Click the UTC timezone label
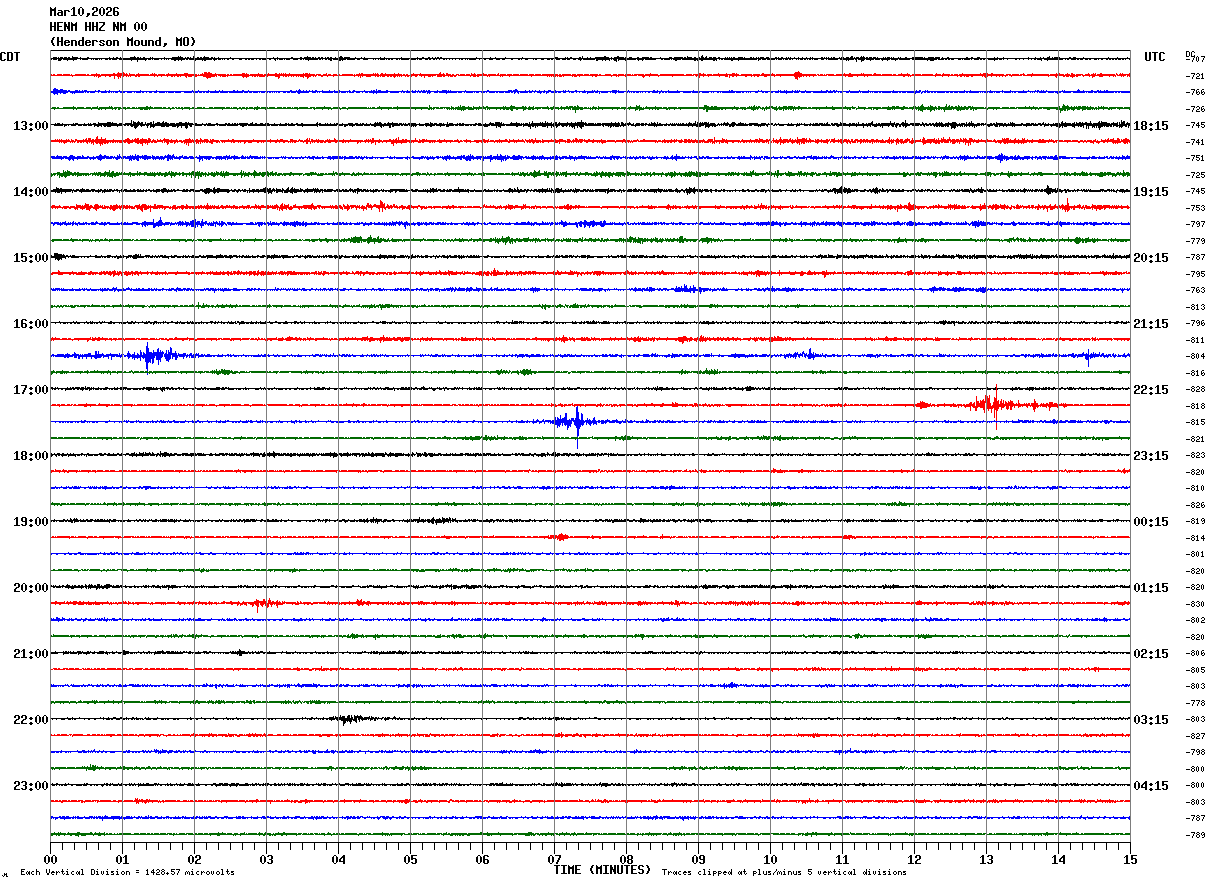 1155,57
